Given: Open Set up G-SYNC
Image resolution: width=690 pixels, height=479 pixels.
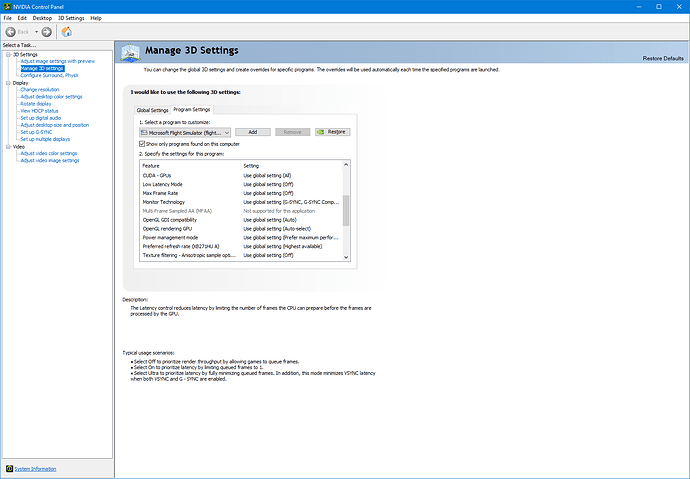Looking at the screenshot, I should coord(37,132).
